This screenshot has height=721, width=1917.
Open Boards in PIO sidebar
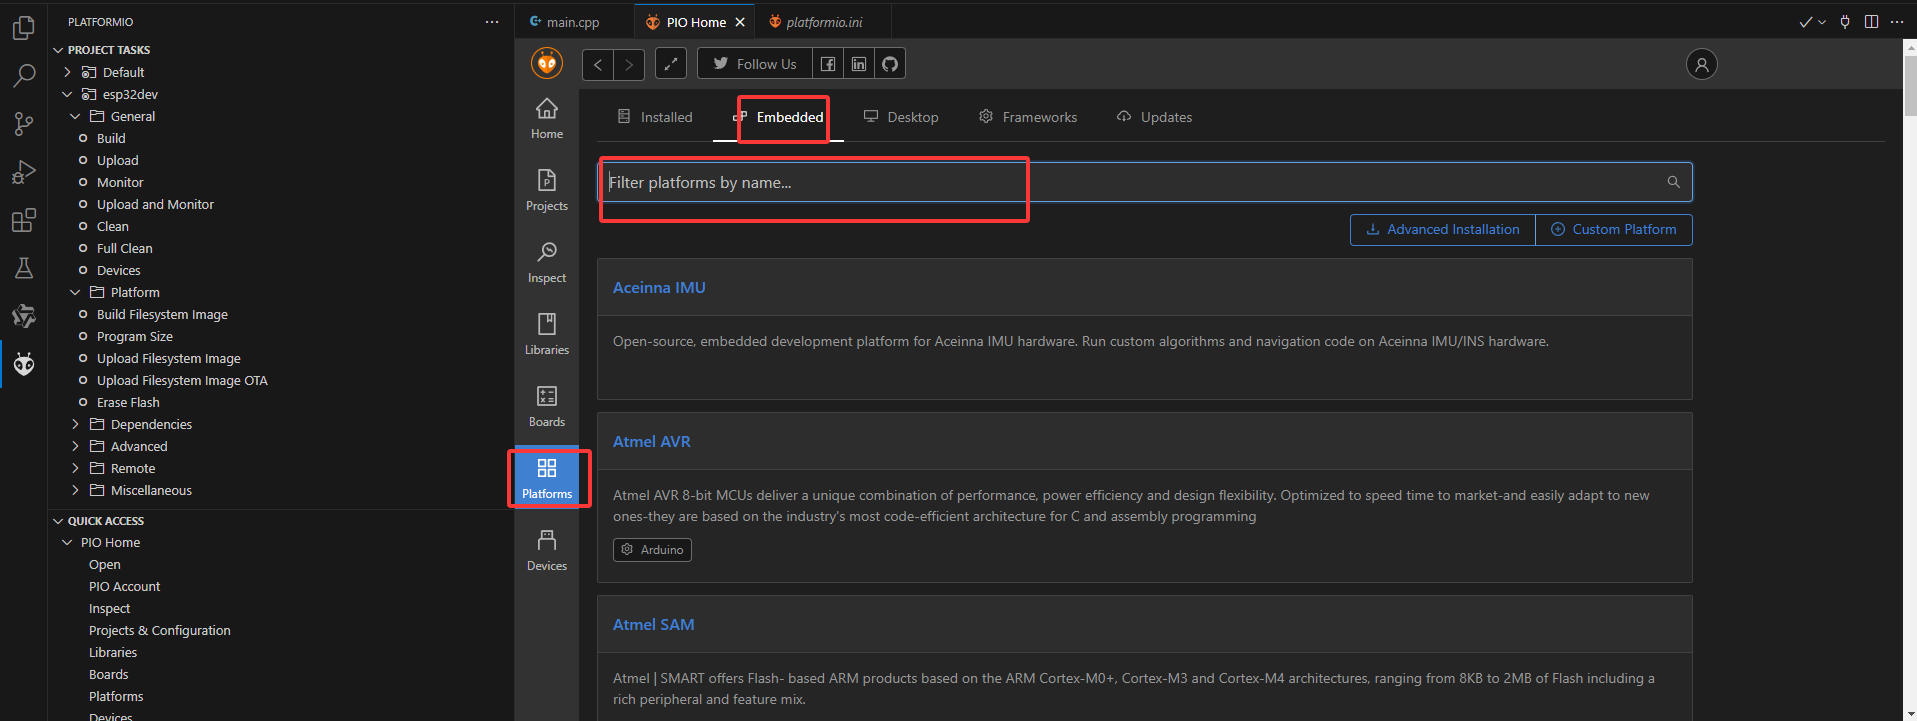point(547,406)
